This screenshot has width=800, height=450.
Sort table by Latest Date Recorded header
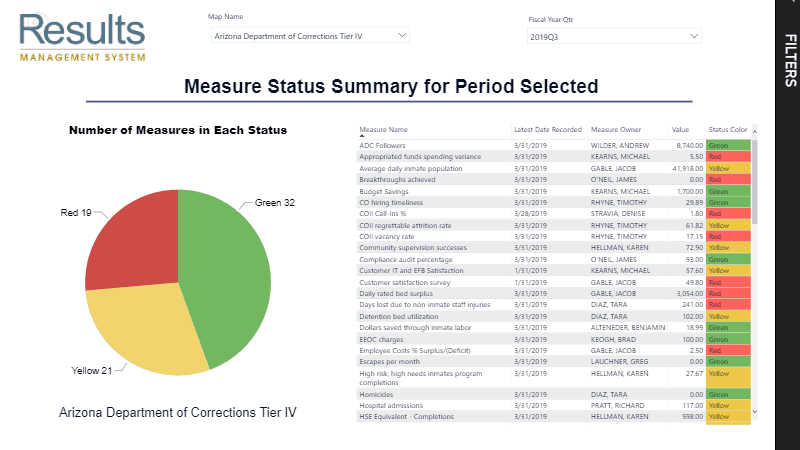[547, 130]
